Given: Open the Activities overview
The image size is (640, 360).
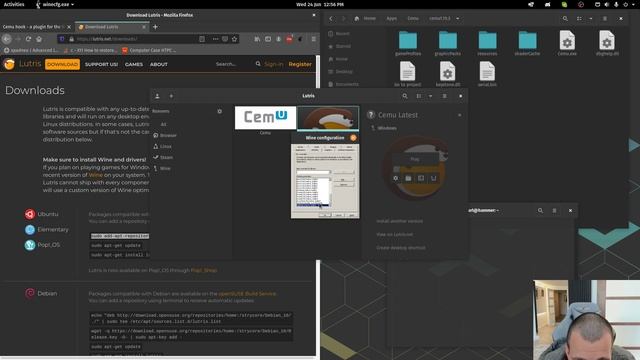Looking at the screenshot, I should coord(14,4).
